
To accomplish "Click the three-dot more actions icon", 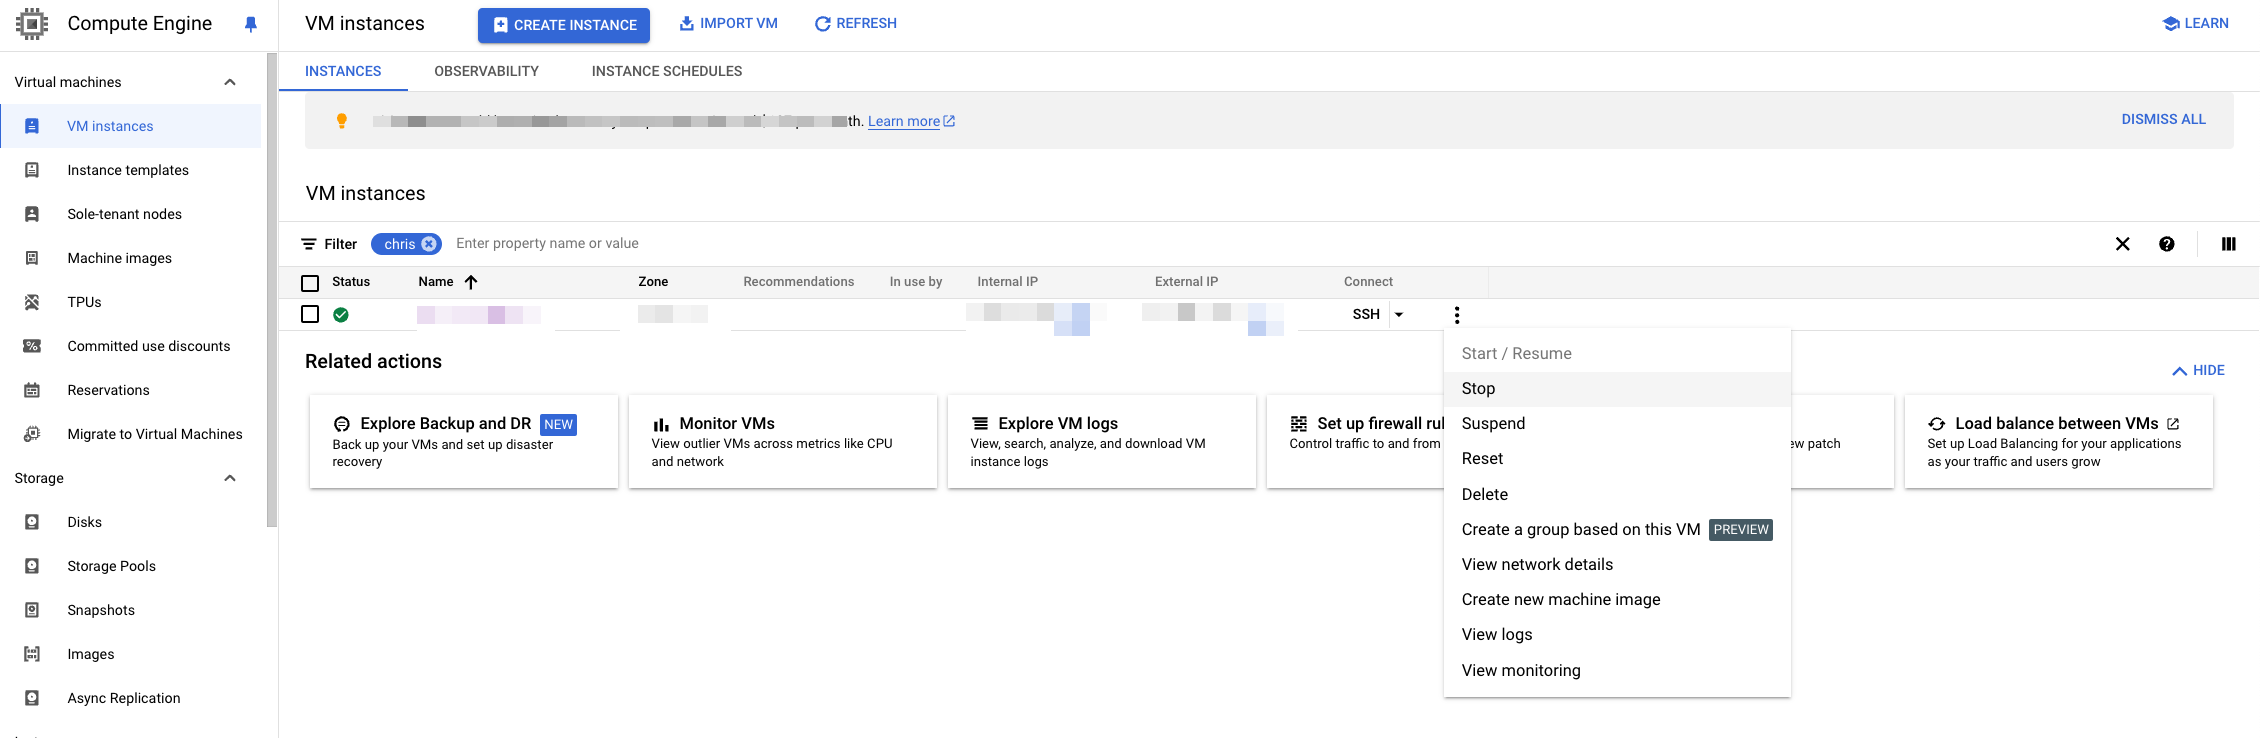I will click(1457, 315).
